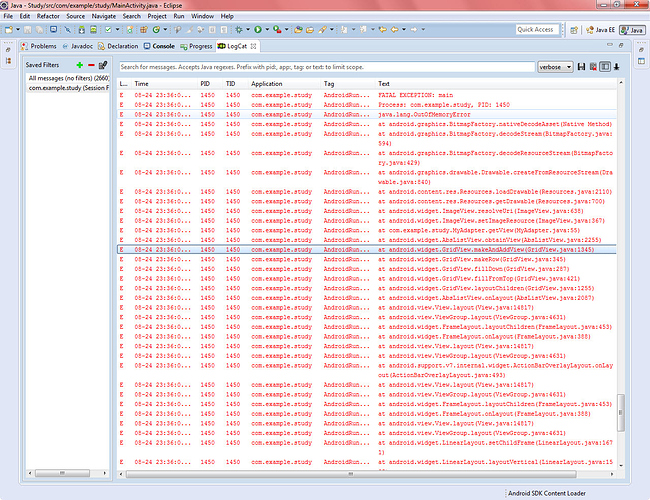This screenshot has height=500, width=650.
Task: Delete the selected logcat filter
Action: (x=91, y=64)
